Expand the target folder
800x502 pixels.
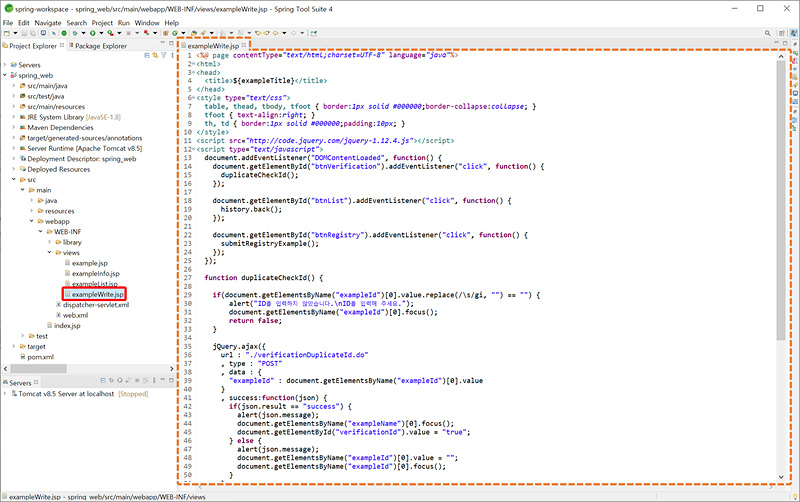[14, 346]
